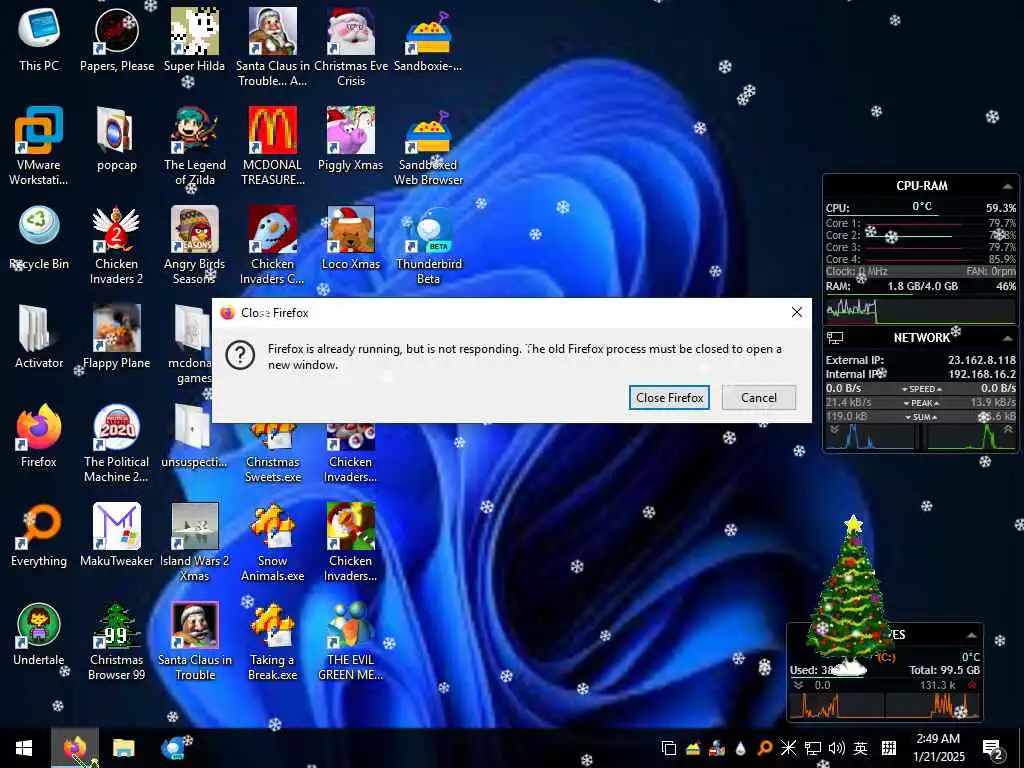Select the This PC desktop icon

39,39
